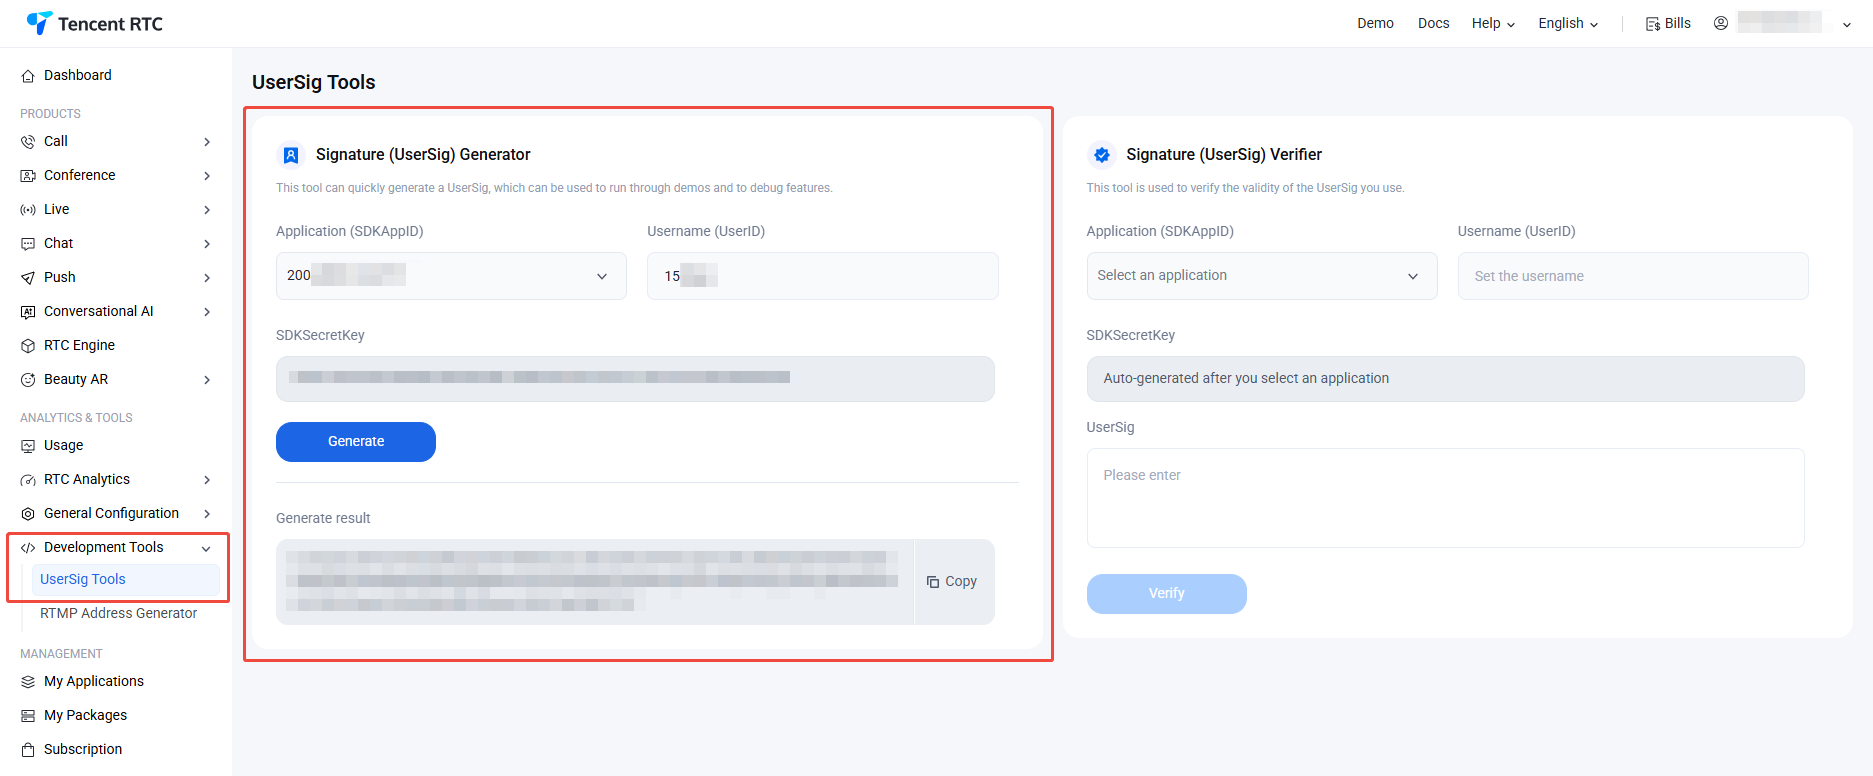Viewport: 1873px width, 776px height.
Task: Click the RTC Engine cube icon
Action: click(x=28, y=346)
